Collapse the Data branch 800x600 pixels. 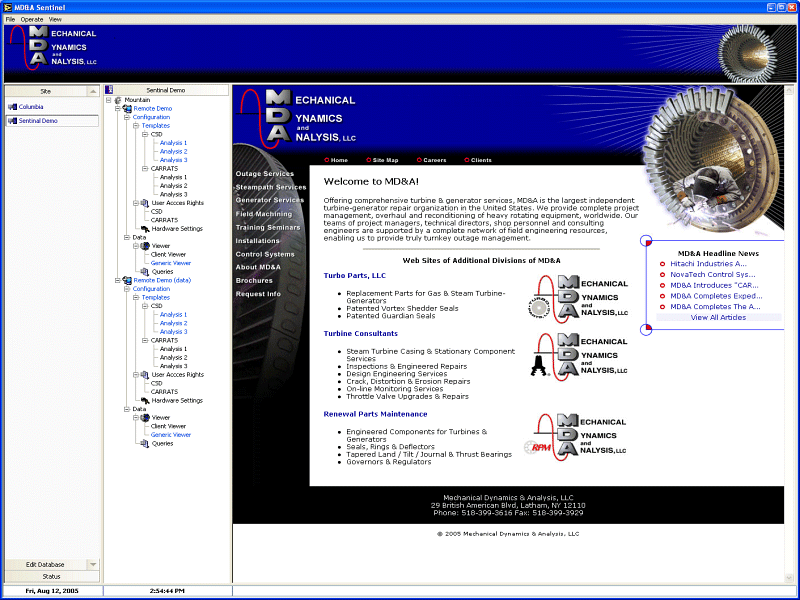click(x=125, y=237)
